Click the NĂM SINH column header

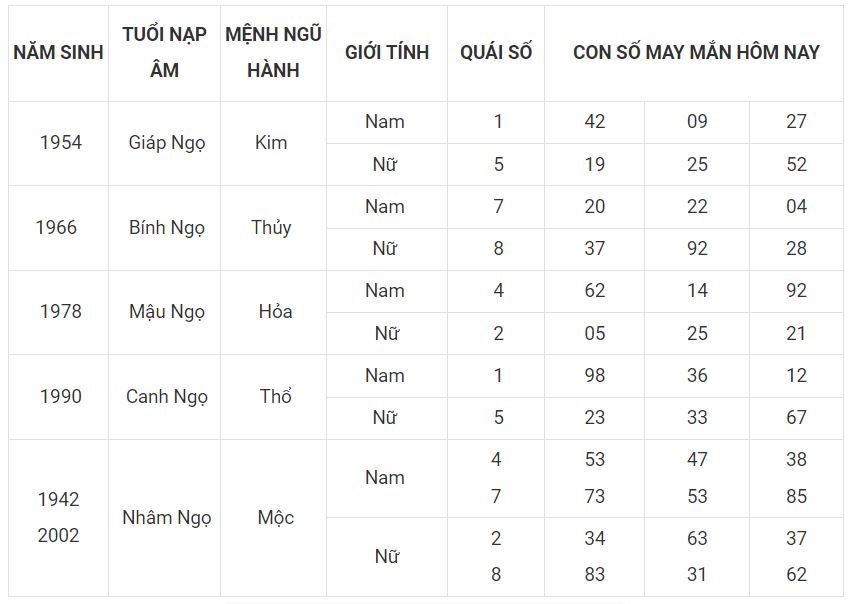pos(59,52)
